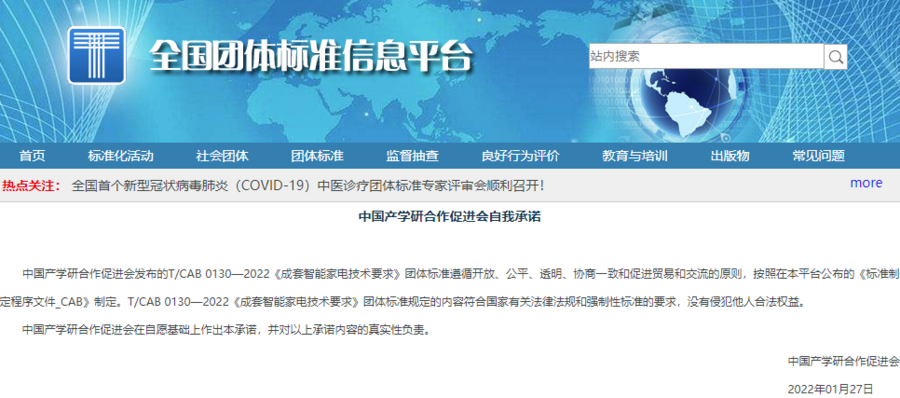This screenshot has width=900, height=398.
Task: Open the COVID-19 中医诊疗 news headline
Action: (307, 186)
